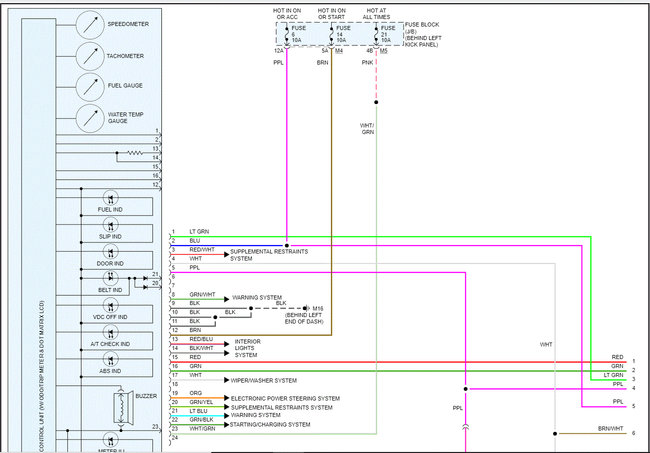Click the Fuse 6 10A fuse symbol

(x=287, y=34)
